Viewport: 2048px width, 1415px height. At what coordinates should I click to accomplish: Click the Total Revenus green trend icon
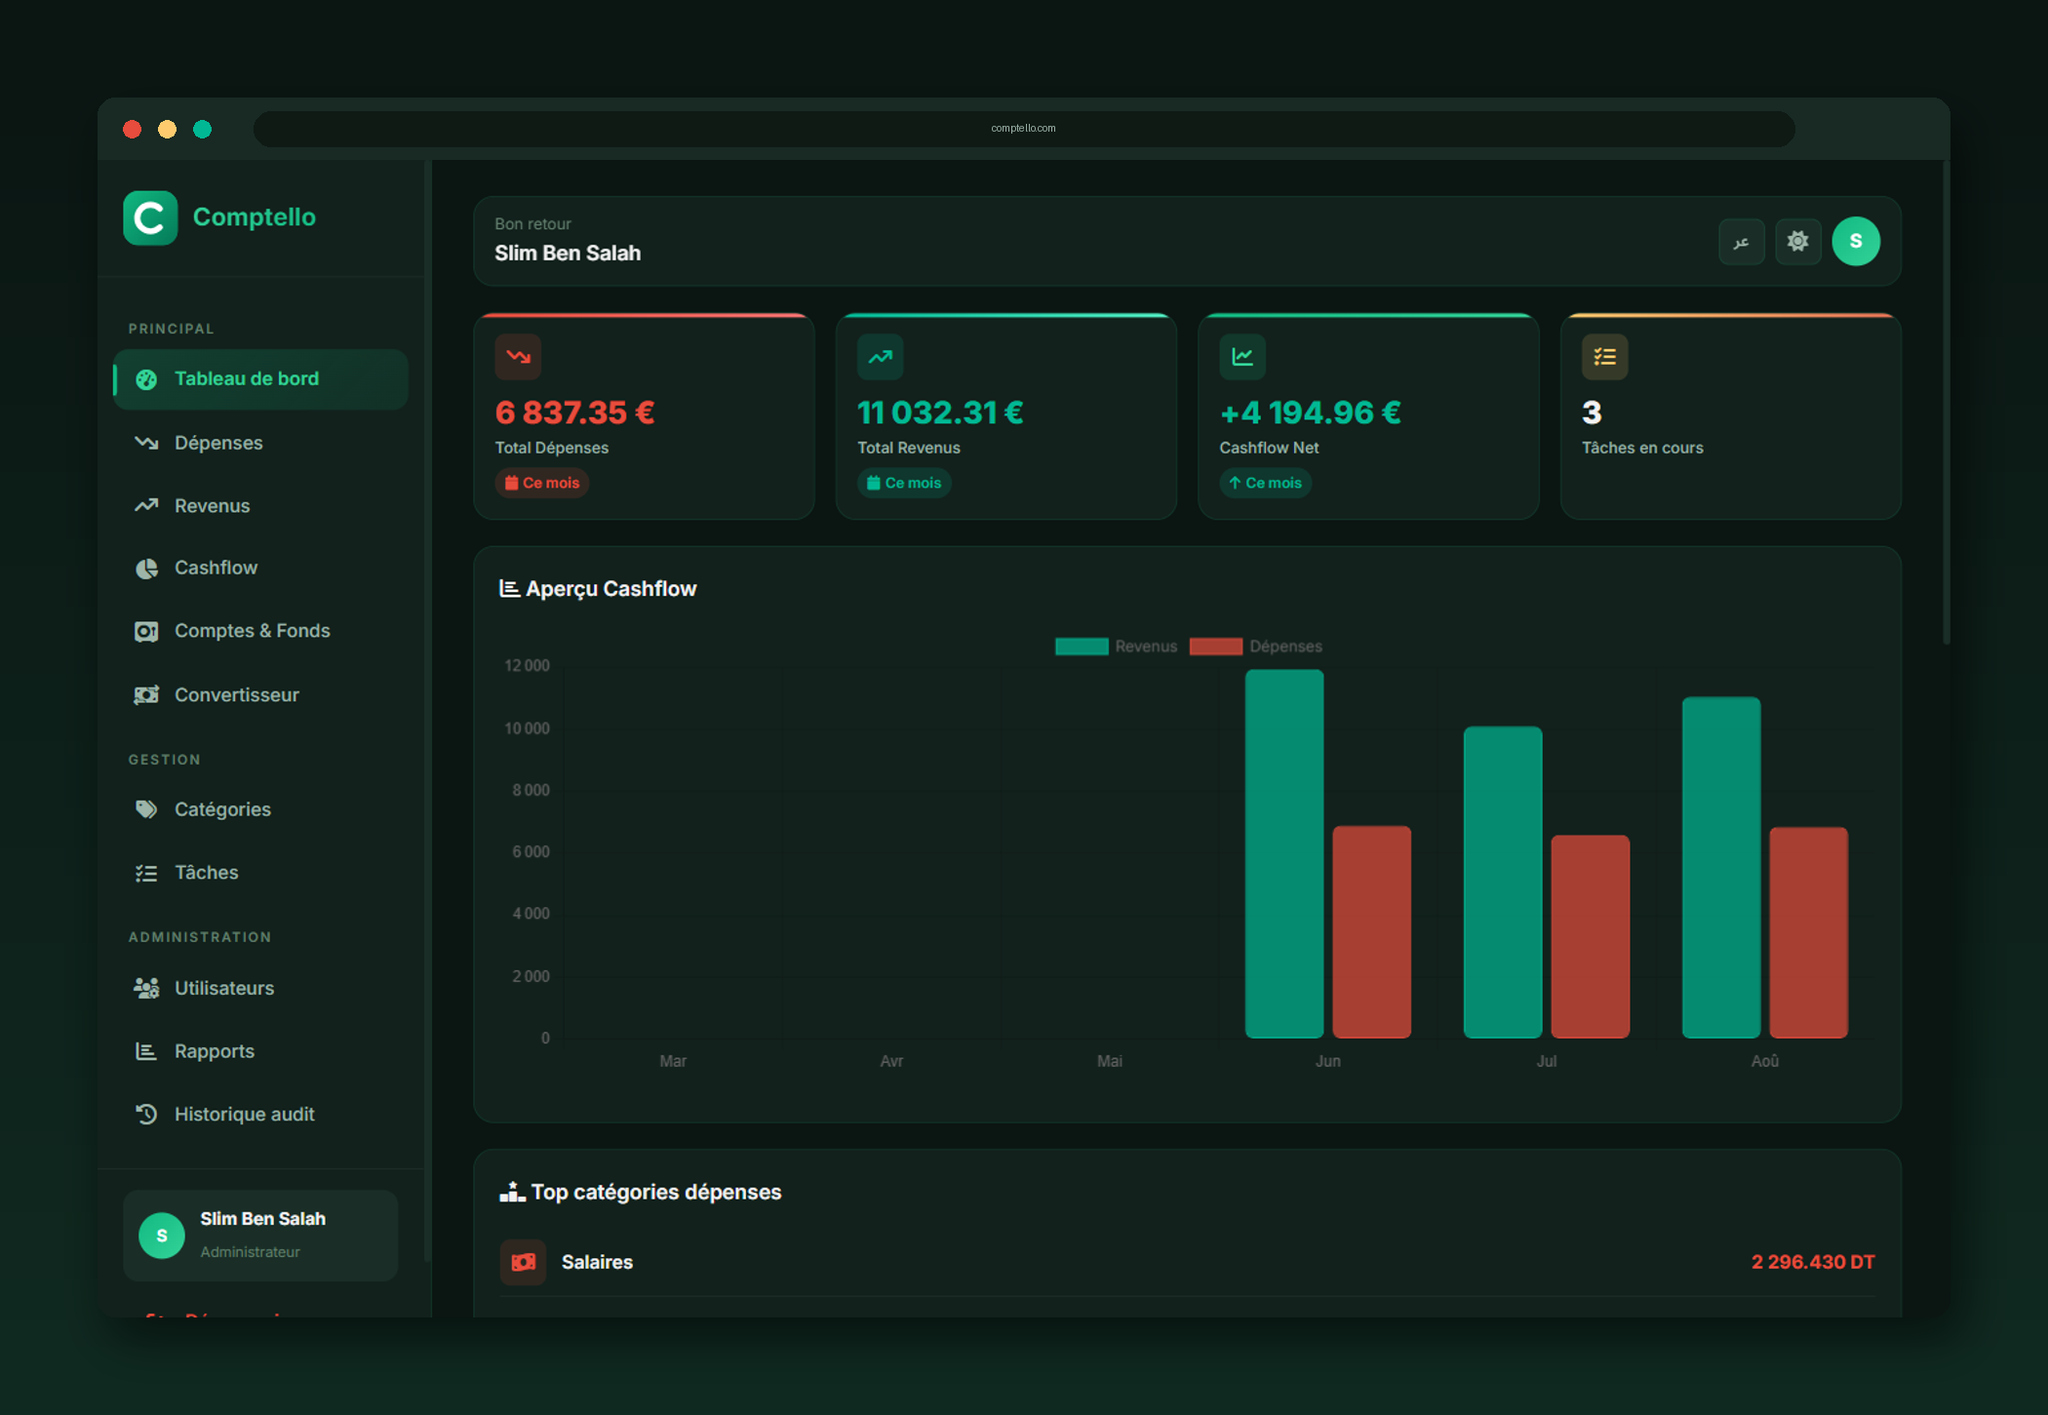880,356
